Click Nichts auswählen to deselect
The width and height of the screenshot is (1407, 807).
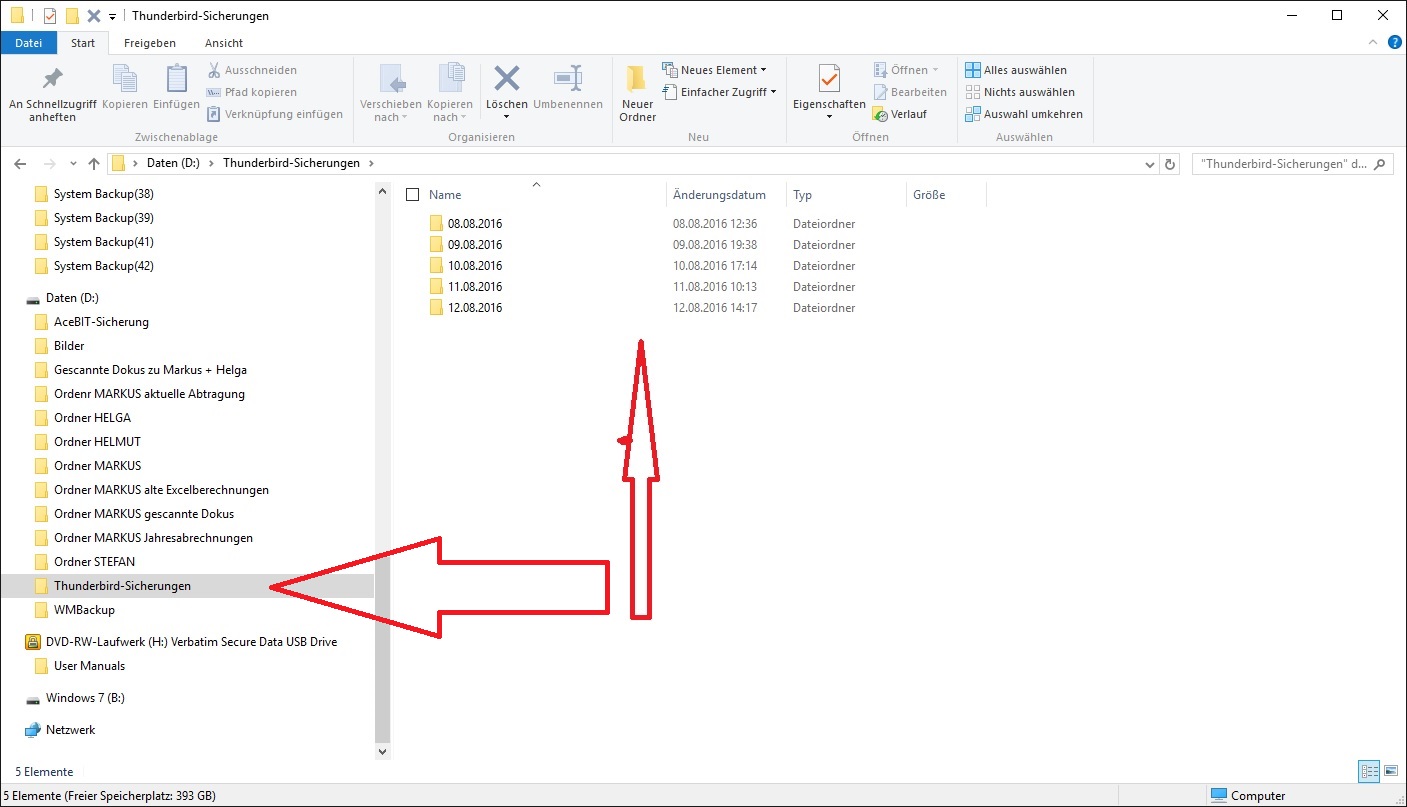click(x=1020, y=92)
